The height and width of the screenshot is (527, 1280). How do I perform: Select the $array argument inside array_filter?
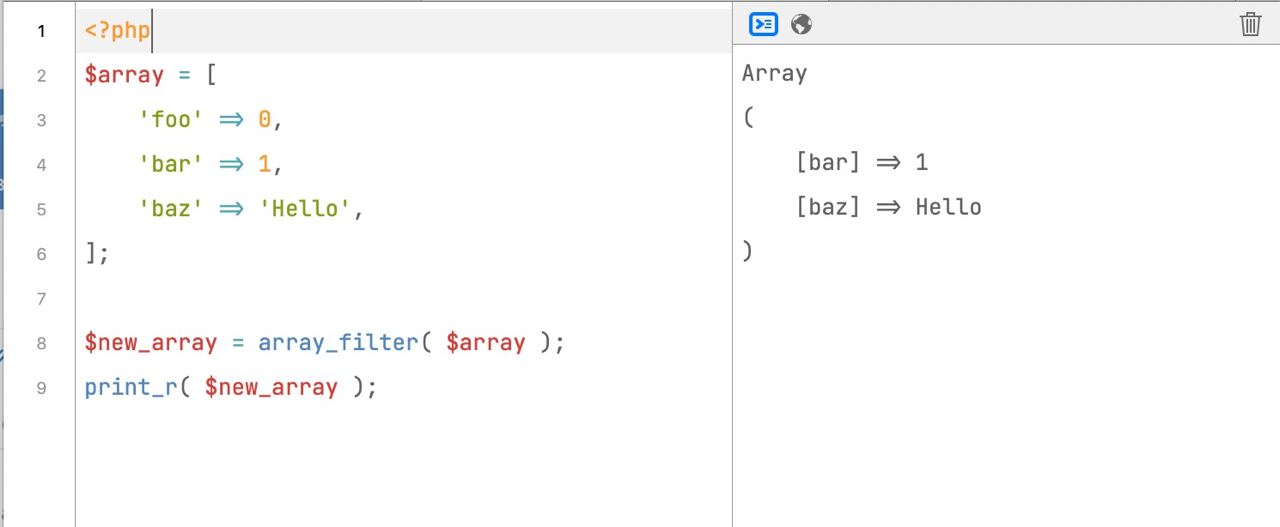[x=485, y=343]
